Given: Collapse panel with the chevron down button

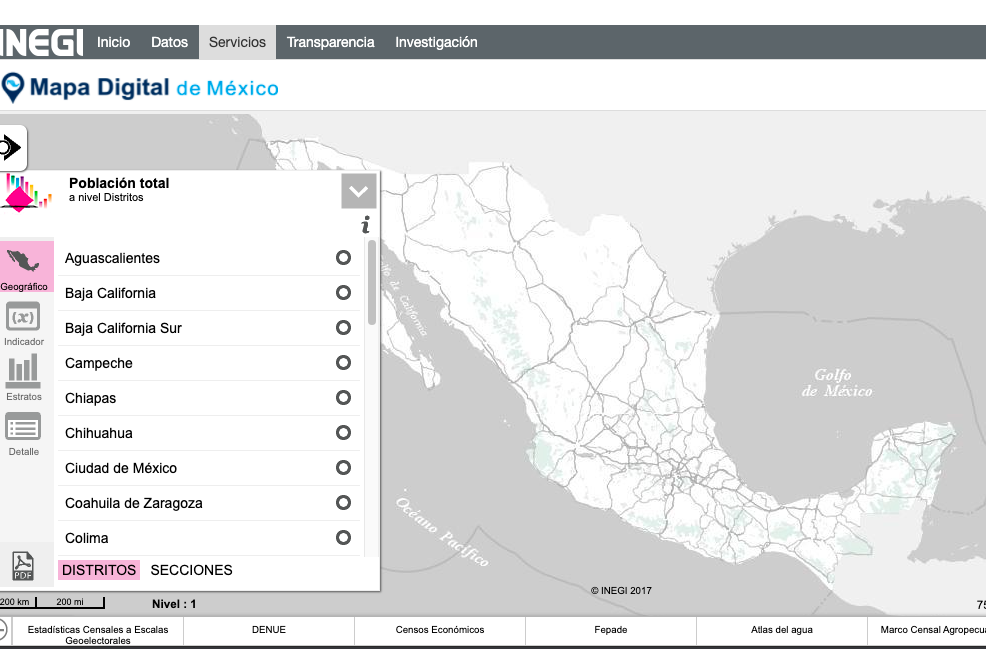Looking at the screenshot, I should point(359,191).
